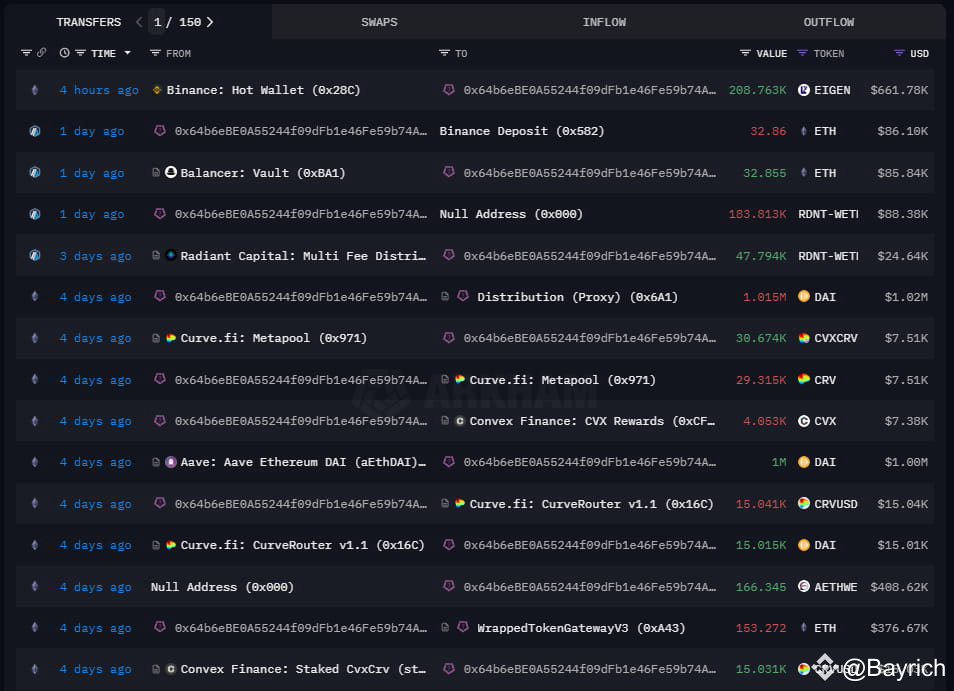Open Aave Ethereum DAI (aEthDAI) sender

303,462
